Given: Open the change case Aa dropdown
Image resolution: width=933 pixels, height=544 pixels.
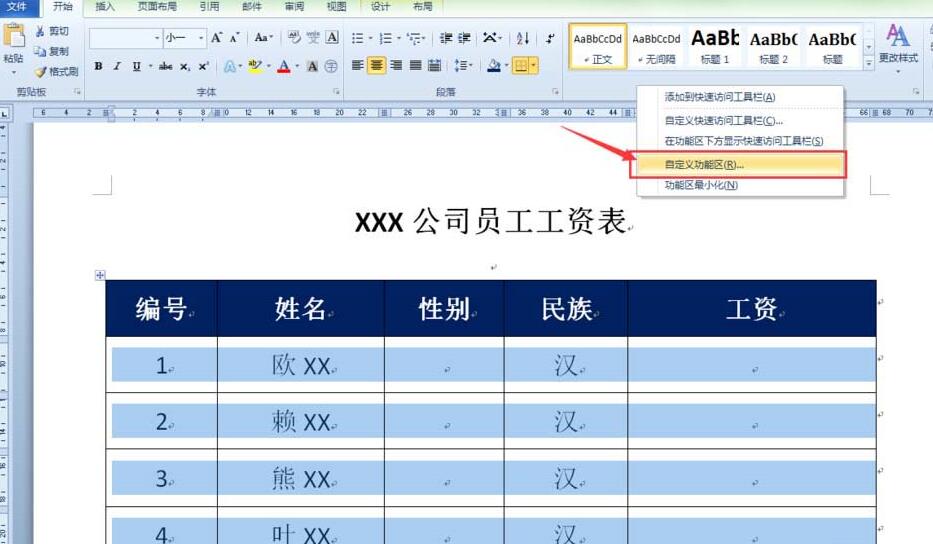Looking at the screenshot, I should click(263, 37).
